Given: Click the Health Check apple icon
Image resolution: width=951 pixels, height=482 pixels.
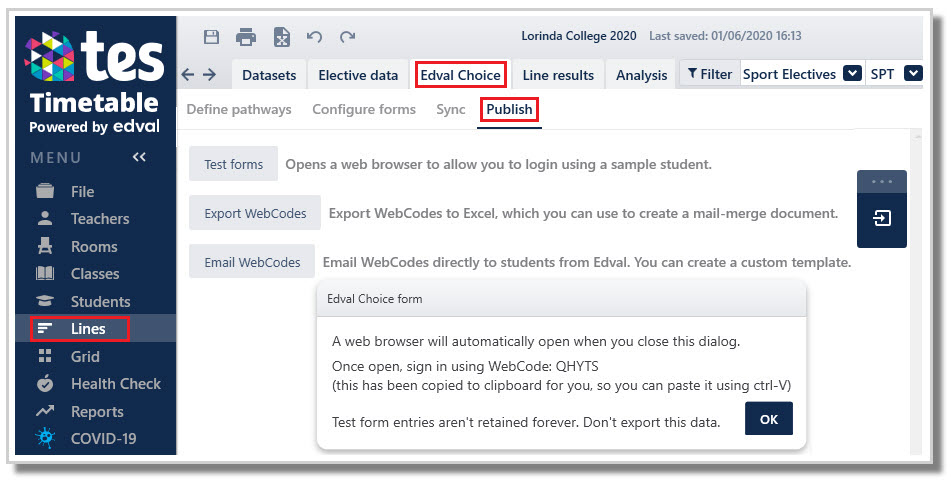Looking at the screenshot, I should [x=45, y=383].
